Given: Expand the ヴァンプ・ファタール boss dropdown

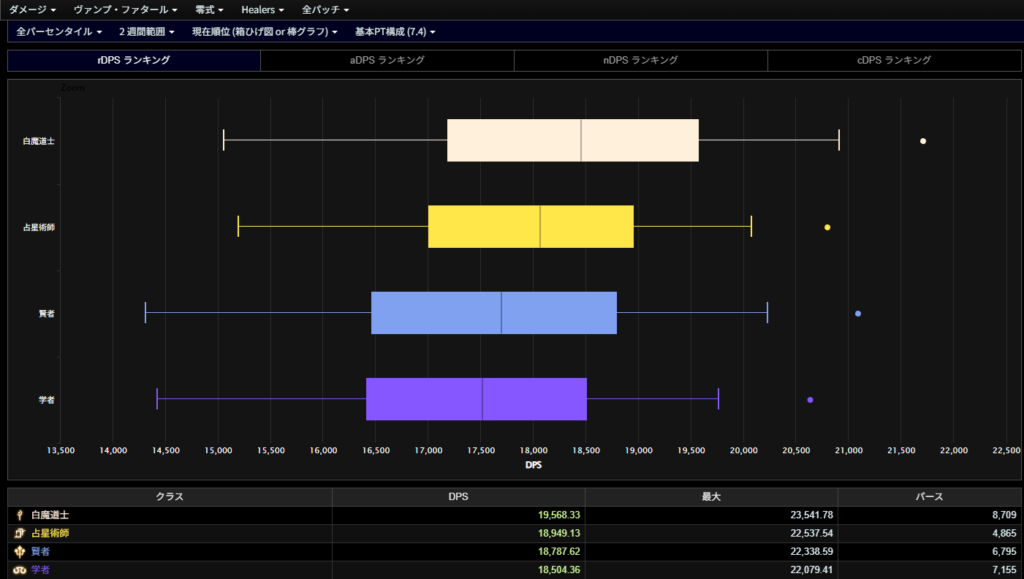Looking at the screenshot, I should (126, 9).
